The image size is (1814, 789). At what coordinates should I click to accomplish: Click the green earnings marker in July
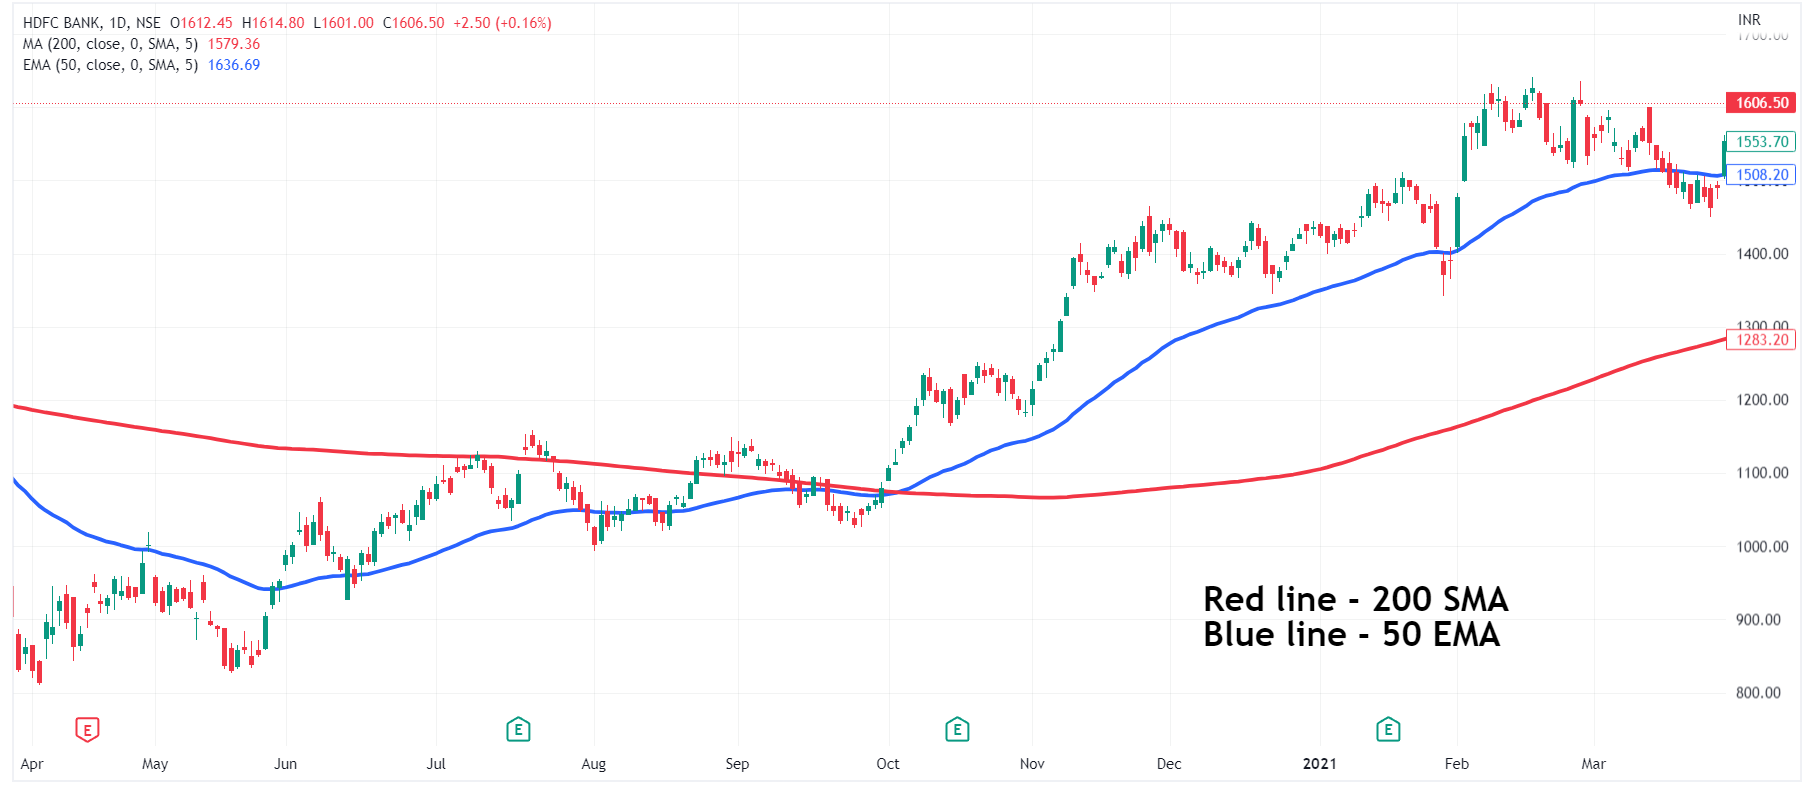pos(518,730)
